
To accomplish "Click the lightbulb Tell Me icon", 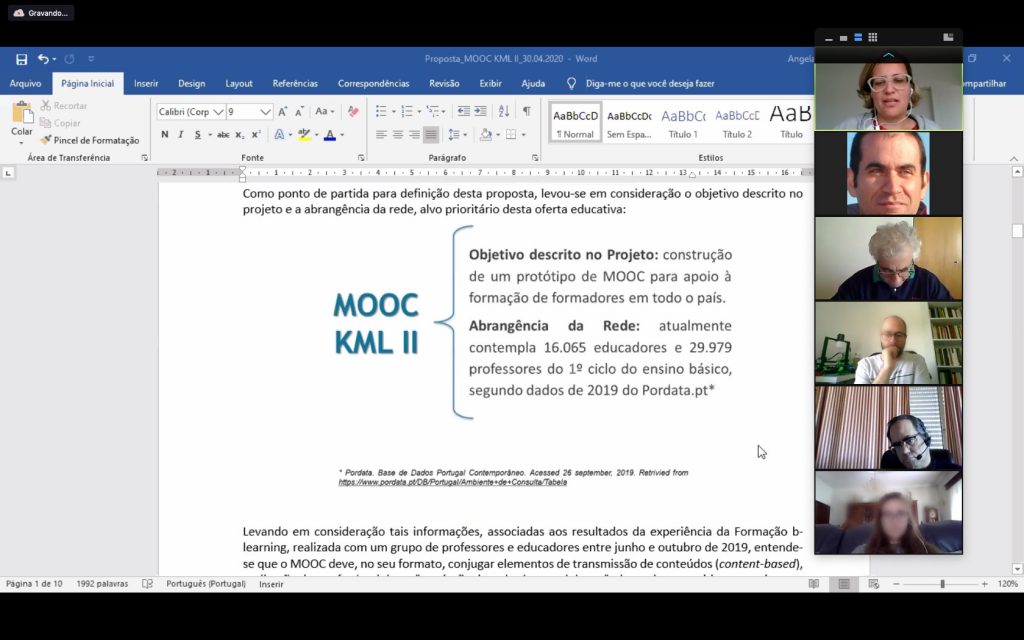I will 571,84.
